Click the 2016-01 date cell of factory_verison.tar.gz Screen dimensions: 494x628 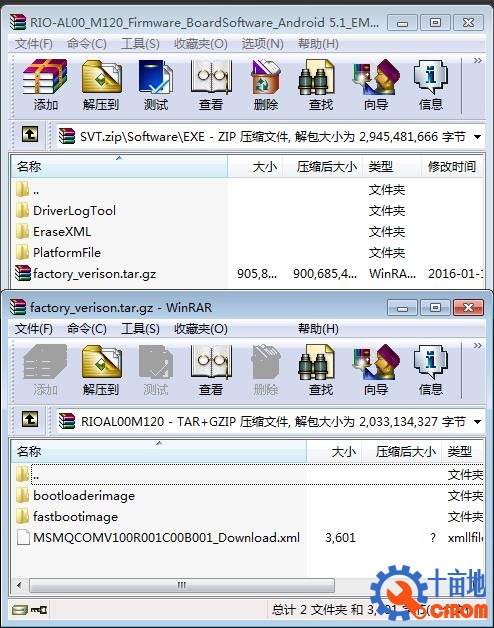click(x=456, y=274)
